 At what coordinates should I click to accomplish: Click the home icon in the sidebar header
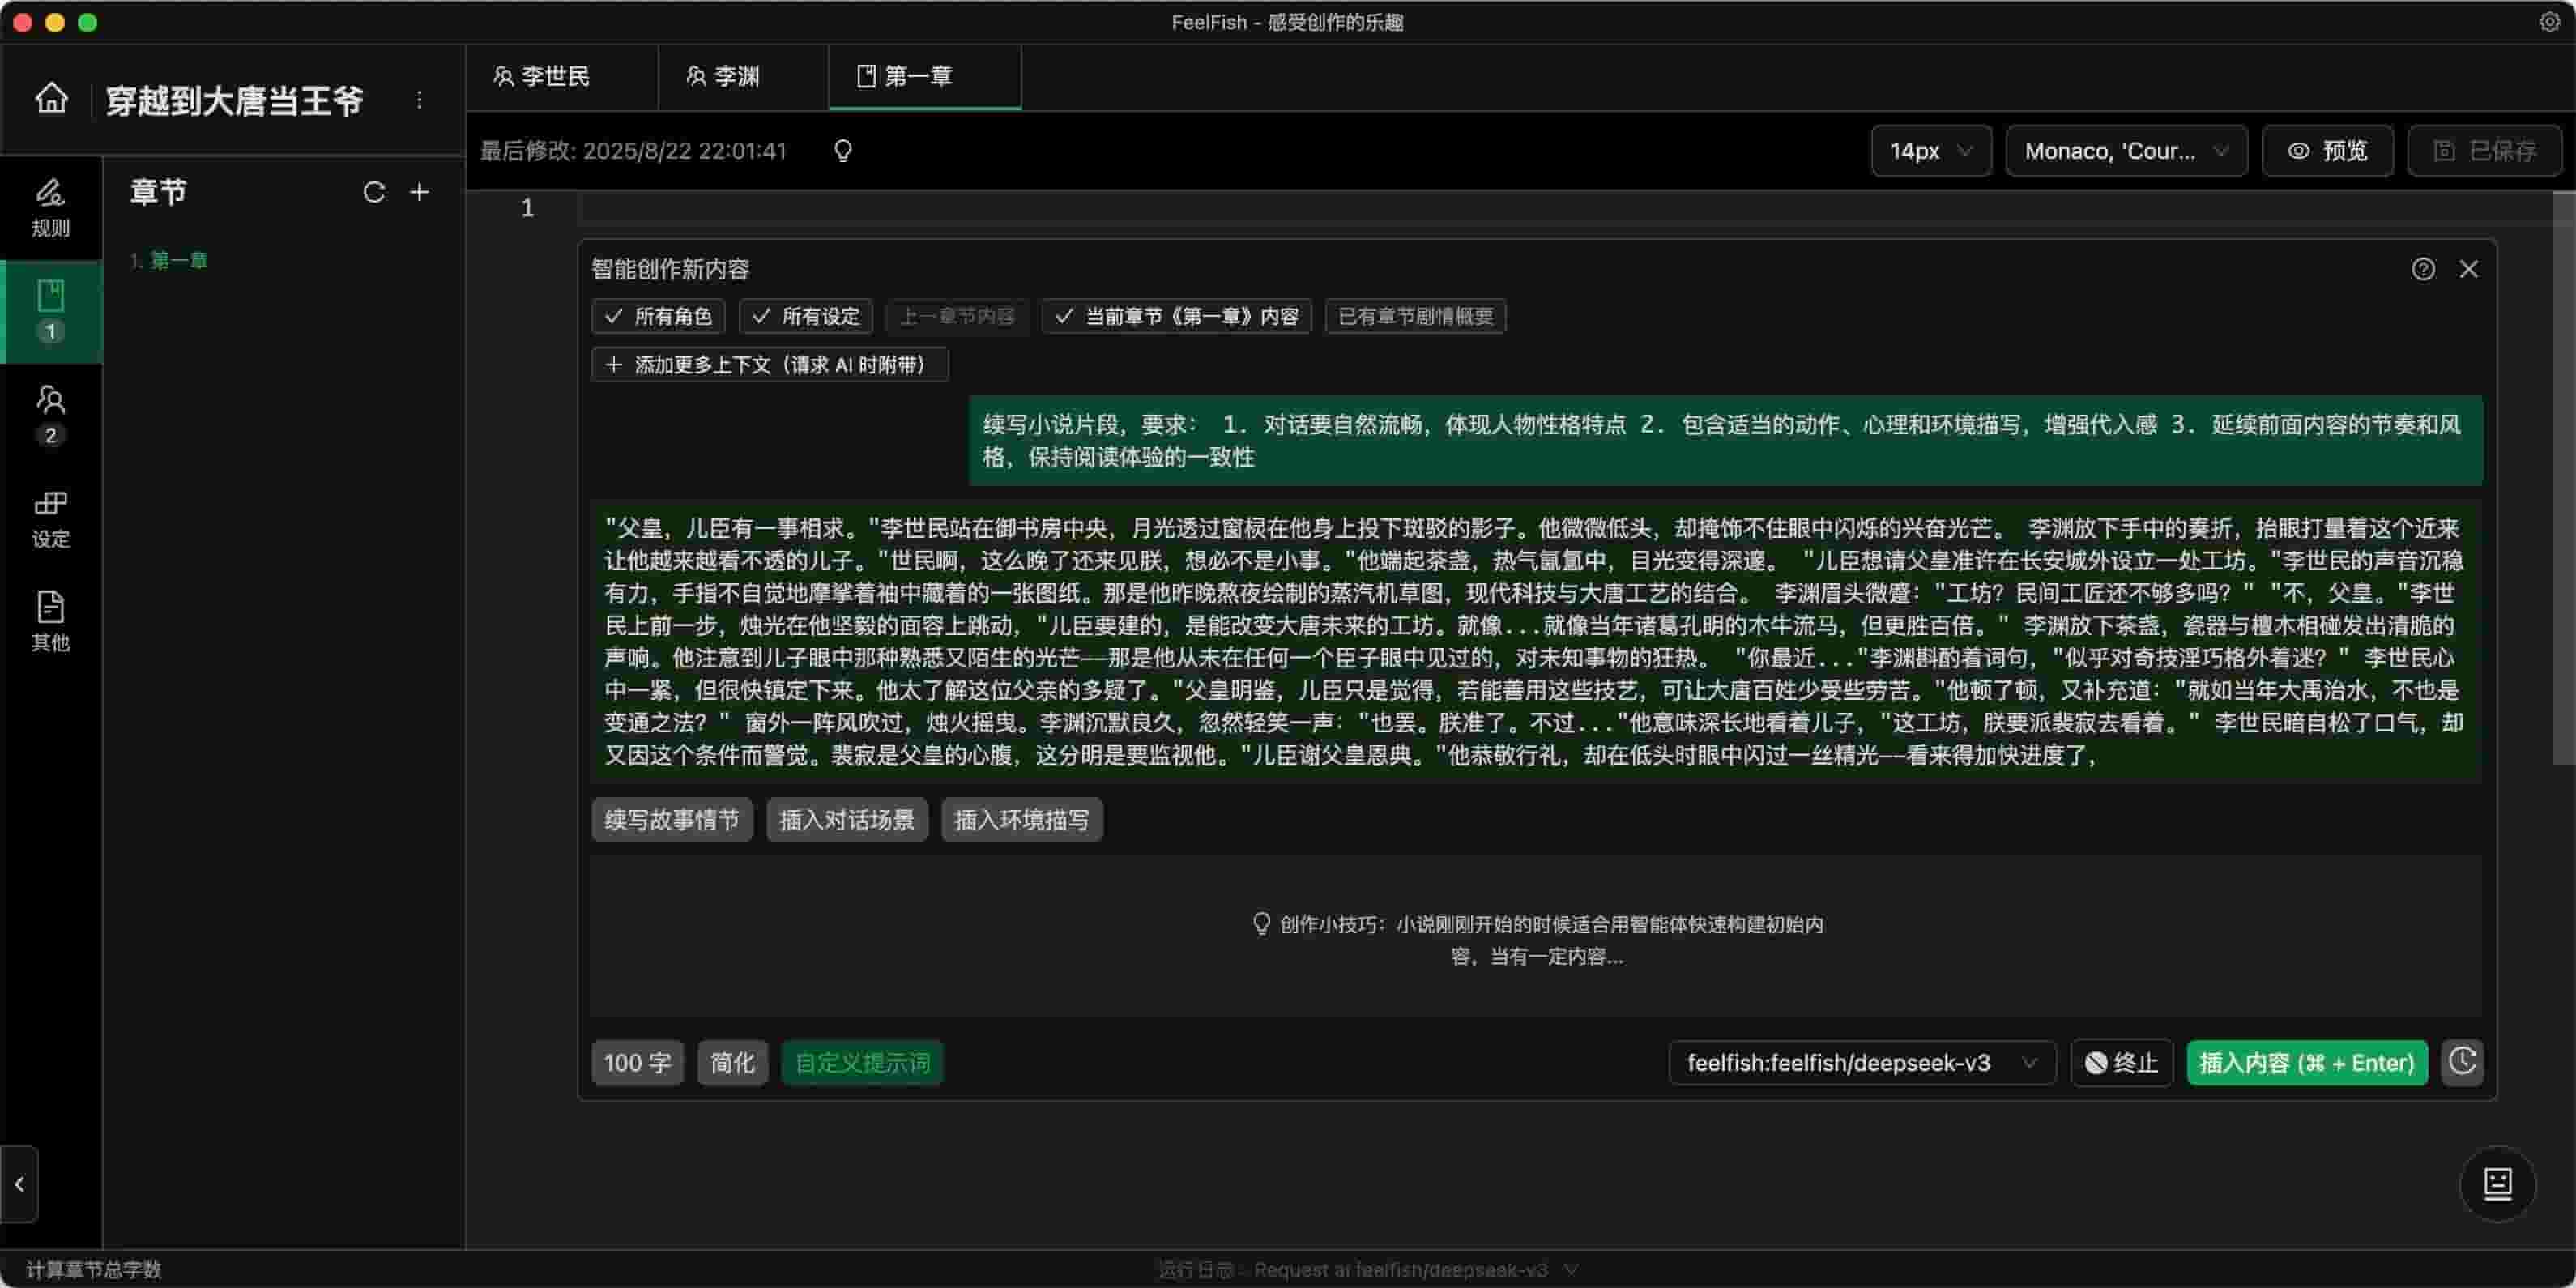[x=51, y=99]
